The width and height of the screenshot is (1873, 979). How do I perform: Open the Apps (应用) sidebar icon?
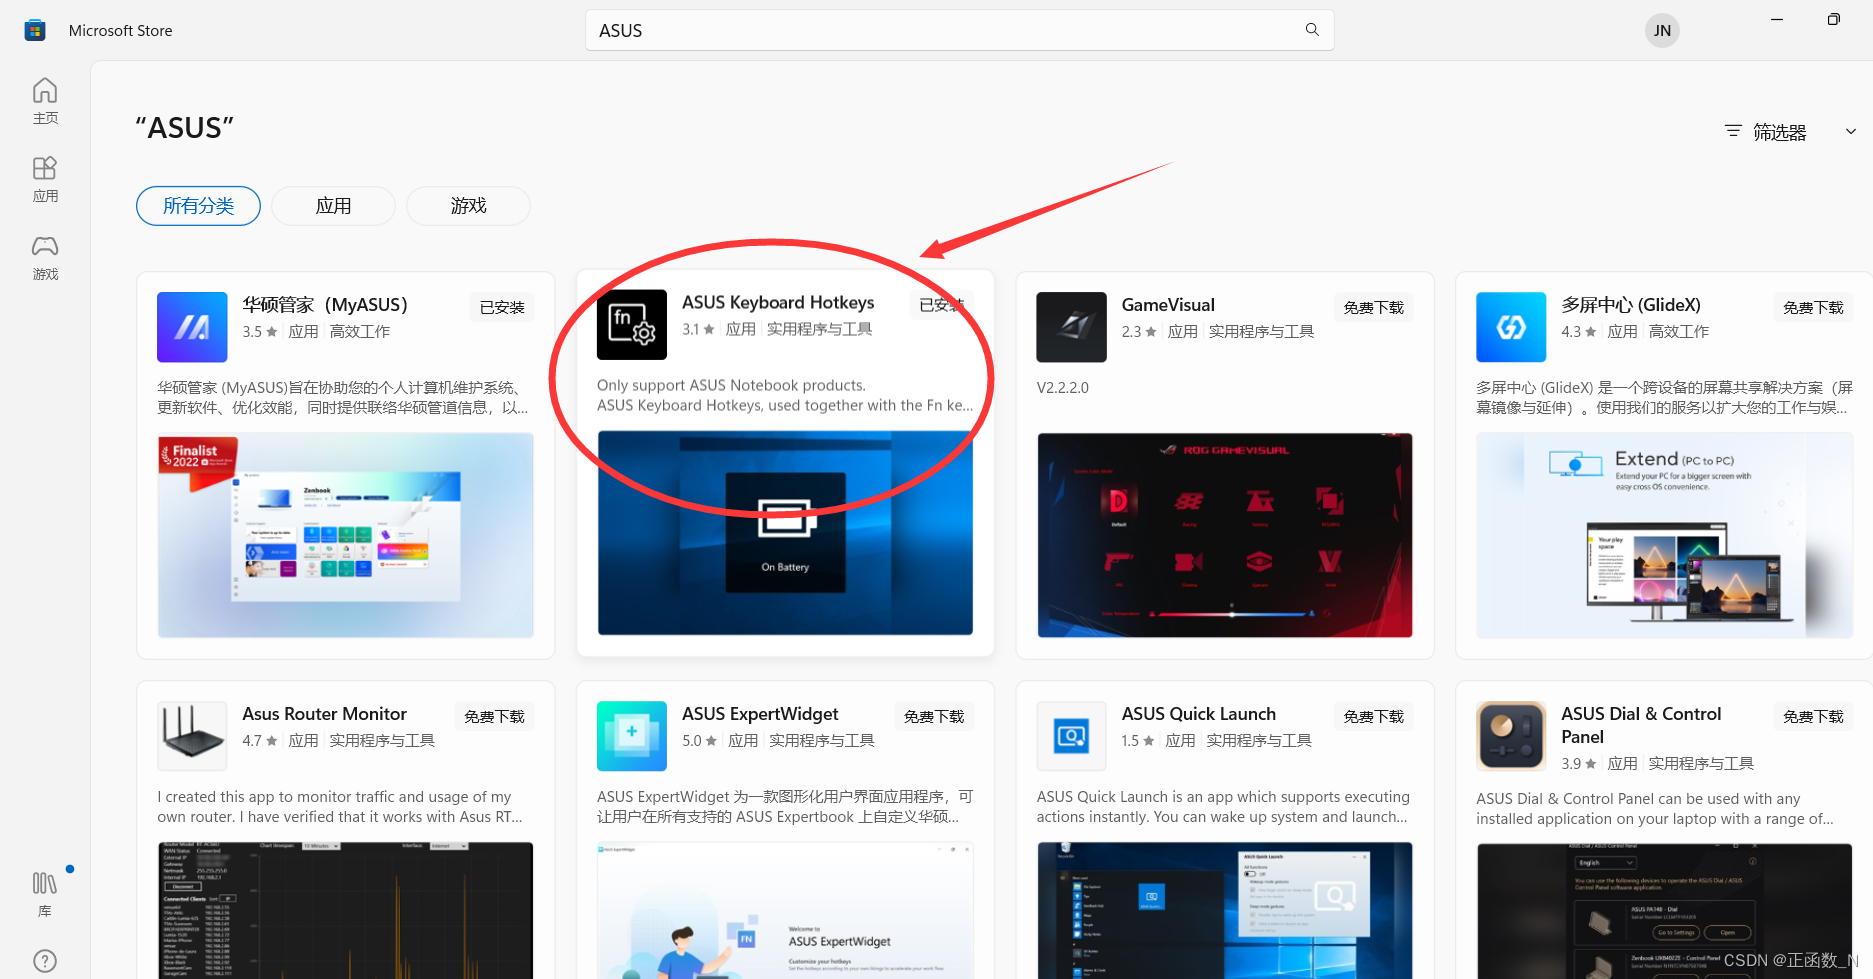click(x=45, y=179)
